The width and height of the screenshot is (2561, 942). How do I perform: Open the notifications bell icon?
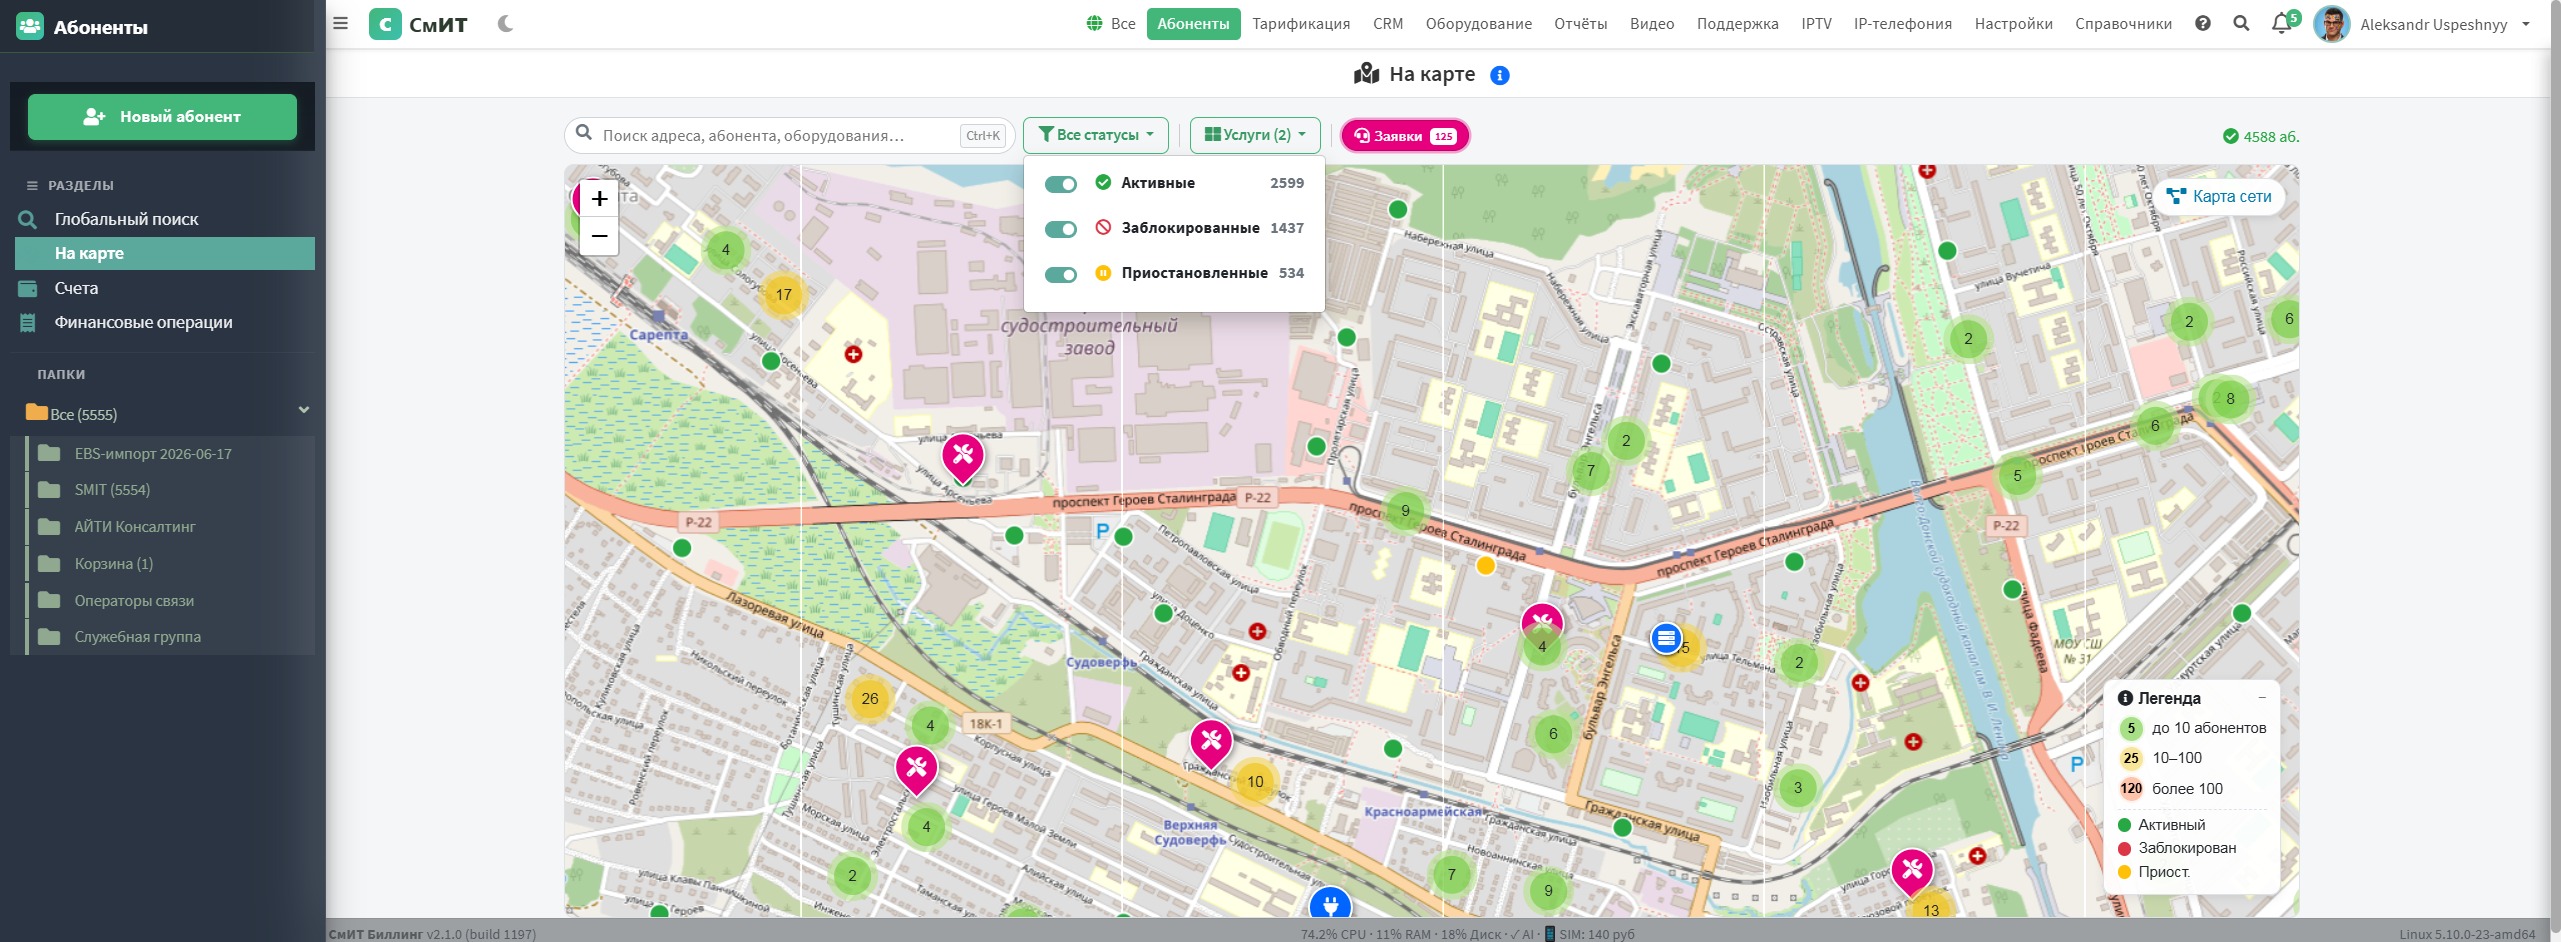[x=2281, y=23]
